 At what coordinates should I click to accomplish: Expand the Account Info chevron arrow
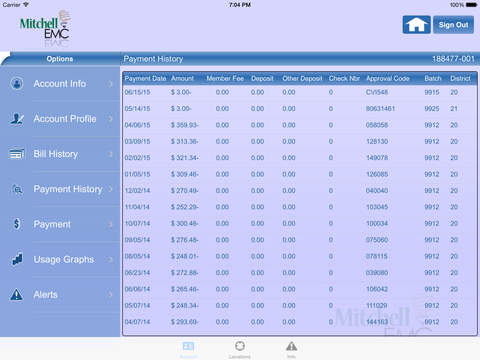coord(111,84)
